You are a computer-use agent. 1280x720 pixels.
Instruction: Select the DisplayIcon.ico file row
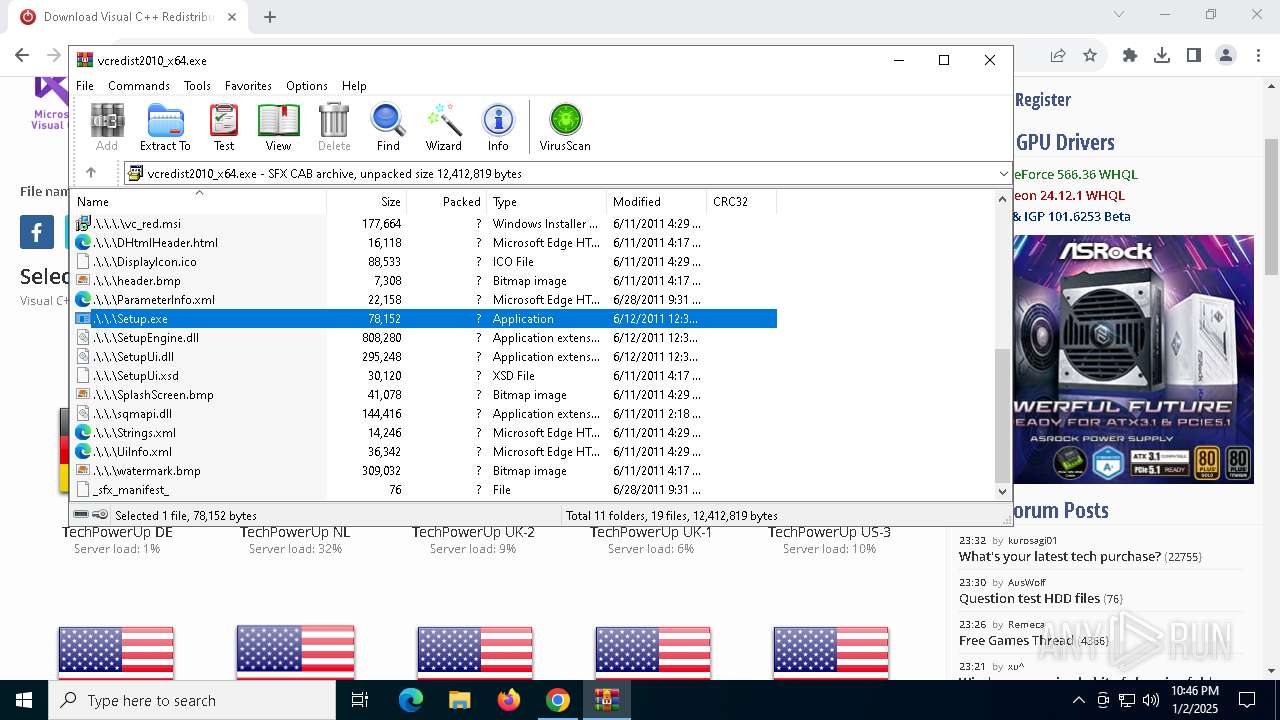[x=425, y=262]
